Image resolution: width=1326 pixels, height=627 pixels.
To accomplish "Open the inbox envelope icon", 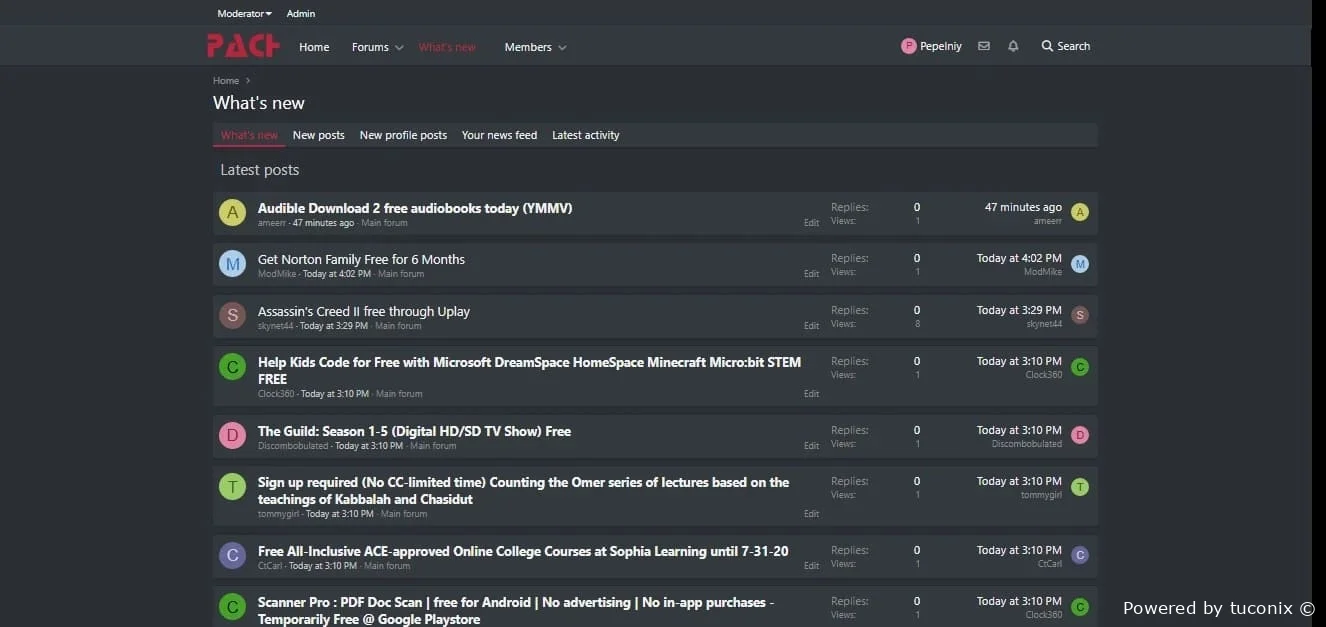I will (x=984, y=46).
